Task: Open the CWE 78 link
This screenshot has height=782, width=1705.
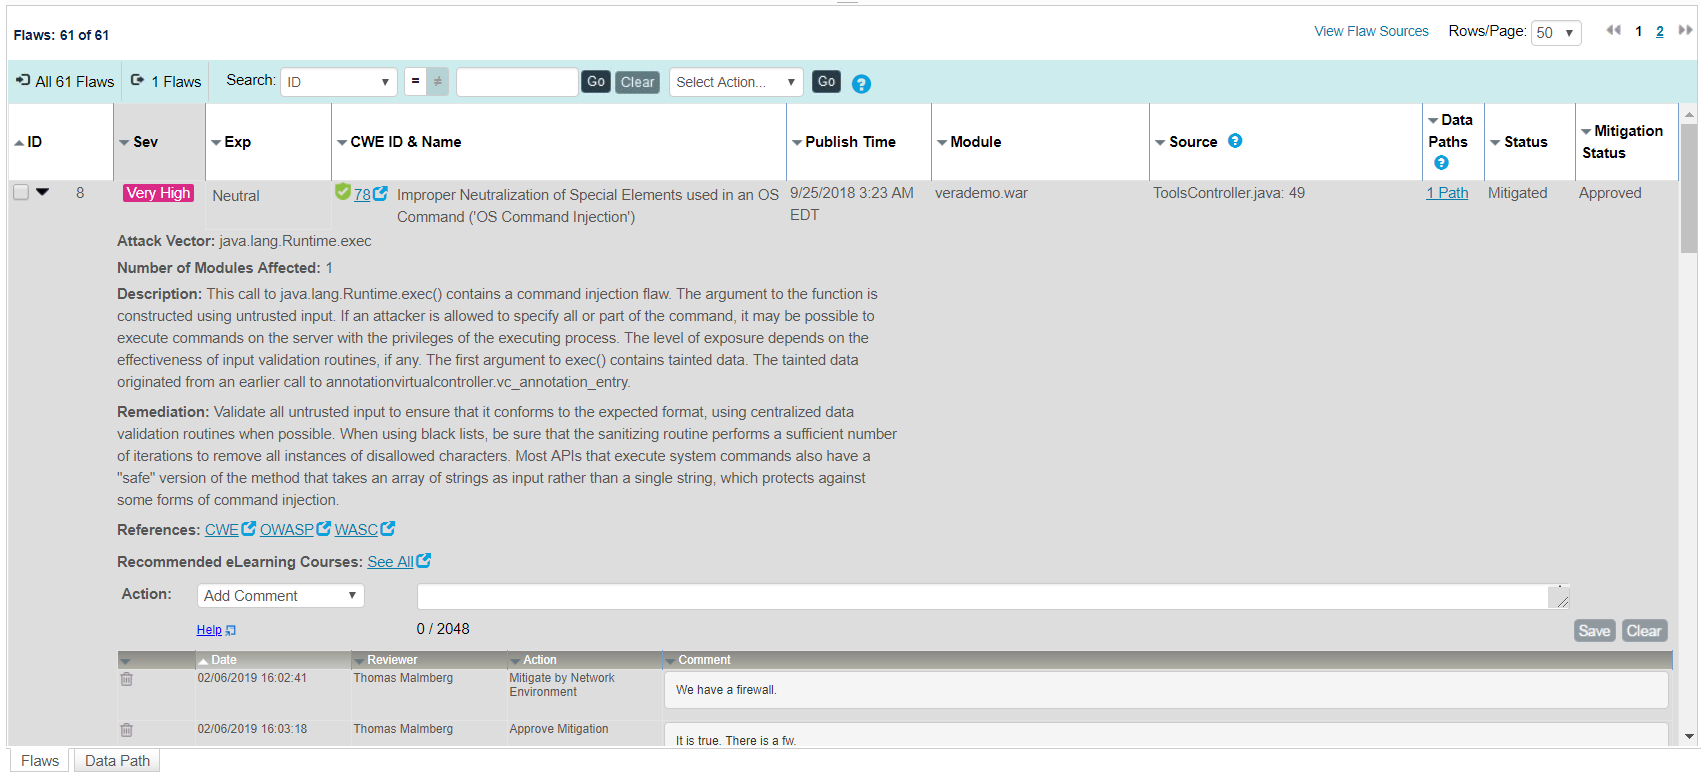Action: (362, 195)
